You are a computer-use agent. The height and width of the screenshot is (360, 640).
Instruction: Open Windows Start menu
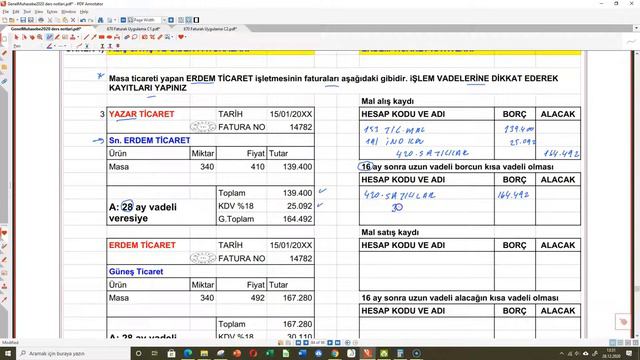[x=8, y=353]
